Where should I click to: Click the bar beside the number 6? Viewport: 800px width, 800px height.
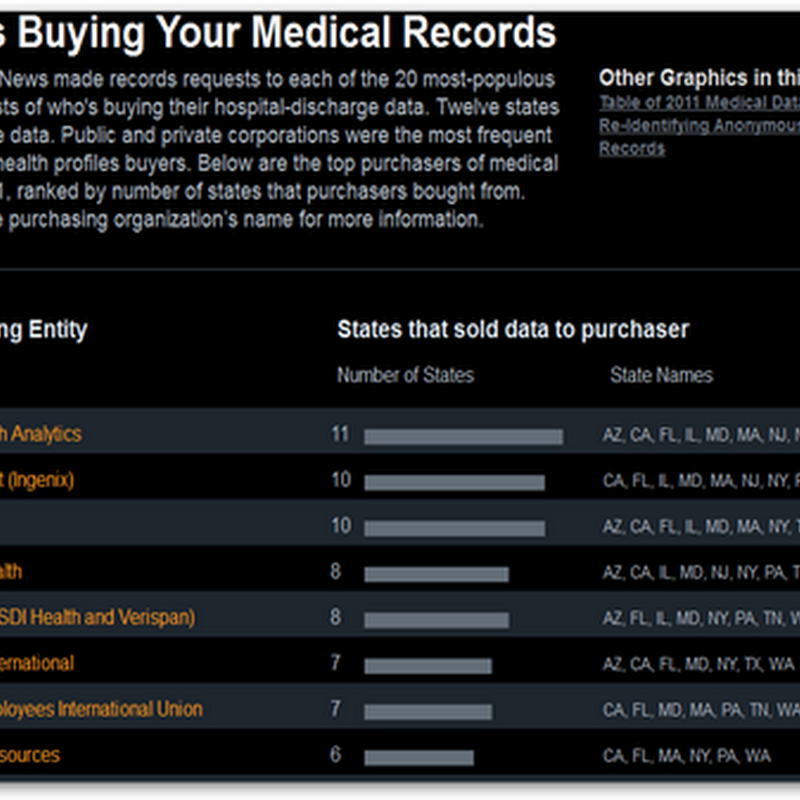tap(418, 757)
